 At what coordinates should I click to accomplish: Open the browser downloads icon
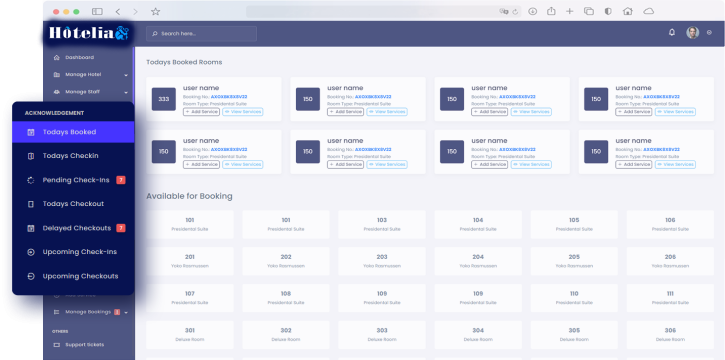coord(533,12)
